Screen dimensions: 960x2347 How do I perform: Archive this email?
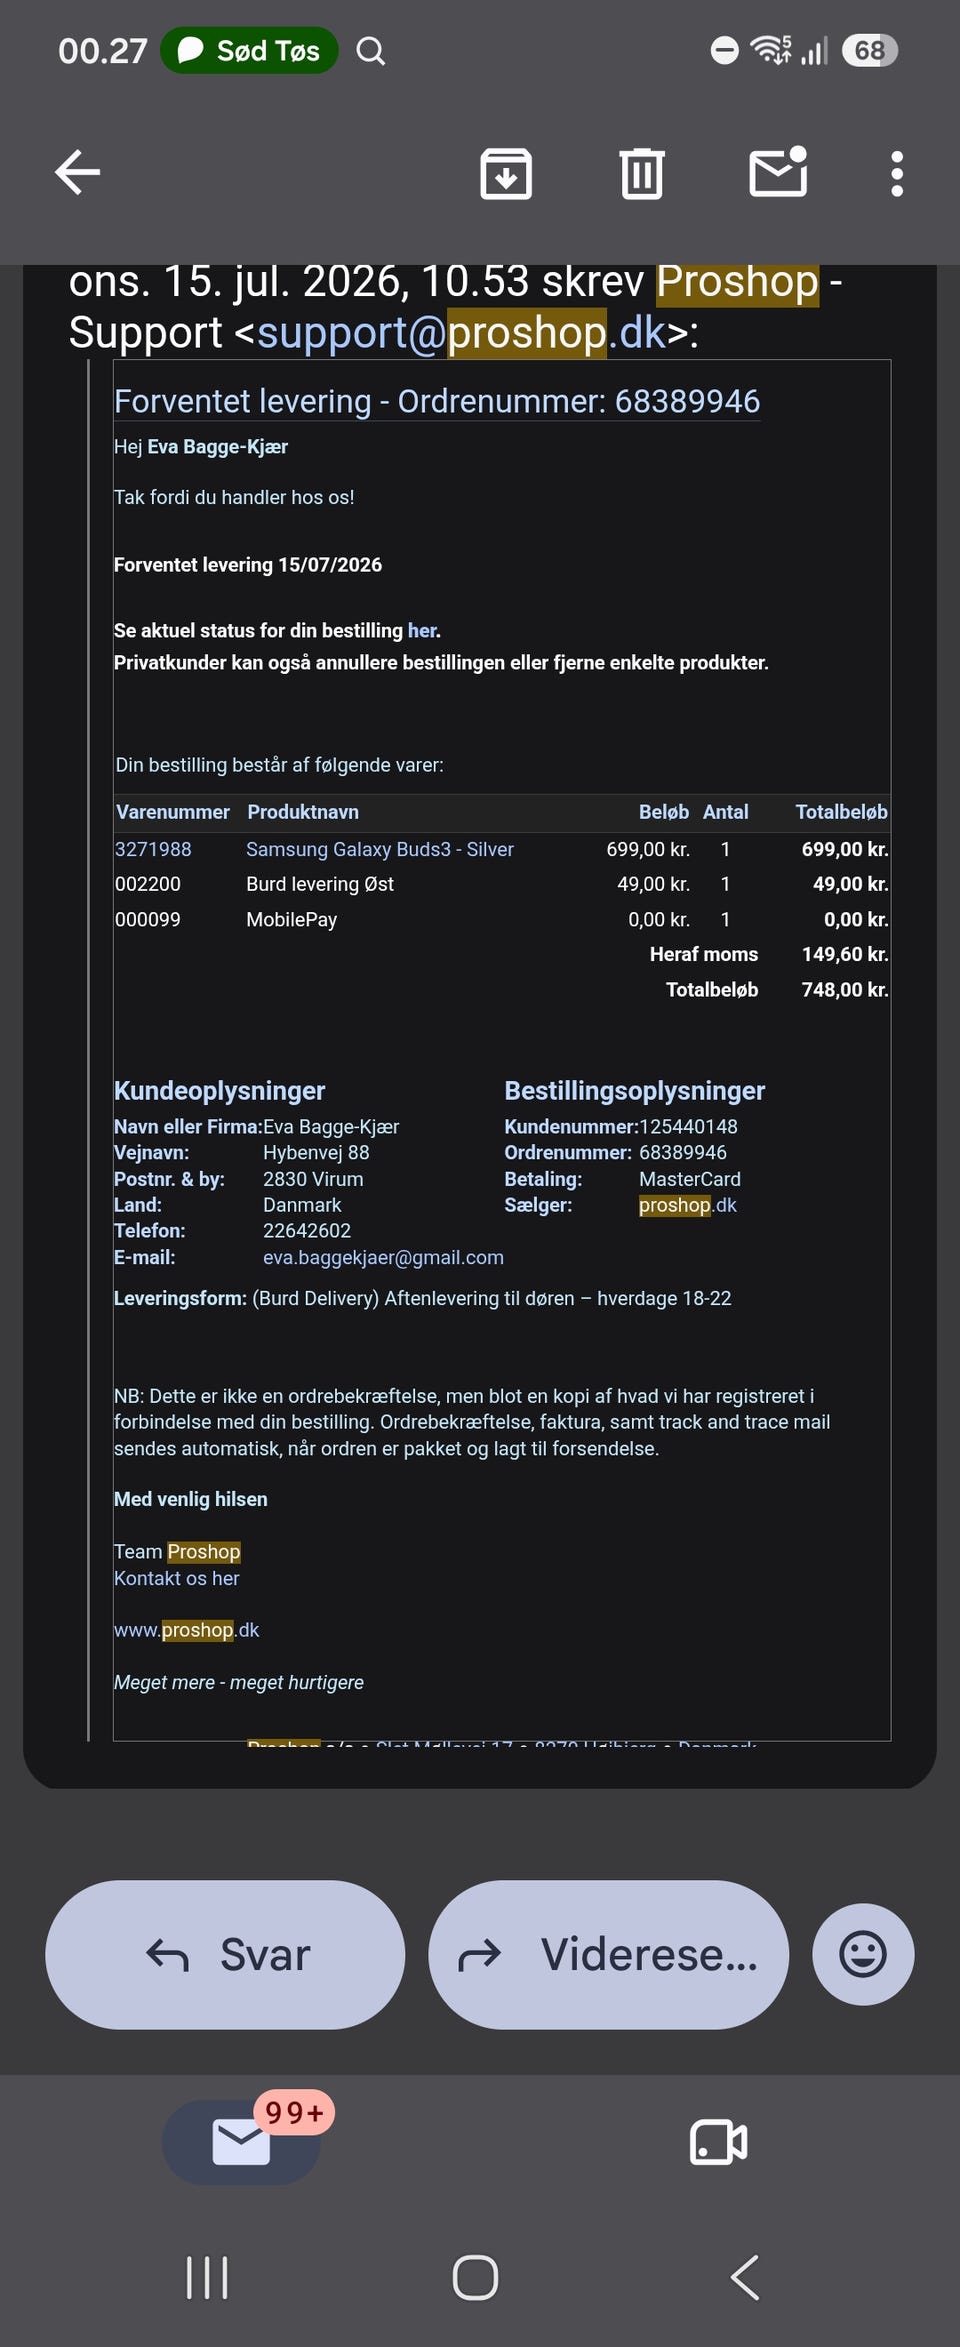pyautogui.click(x=506, y=173)
